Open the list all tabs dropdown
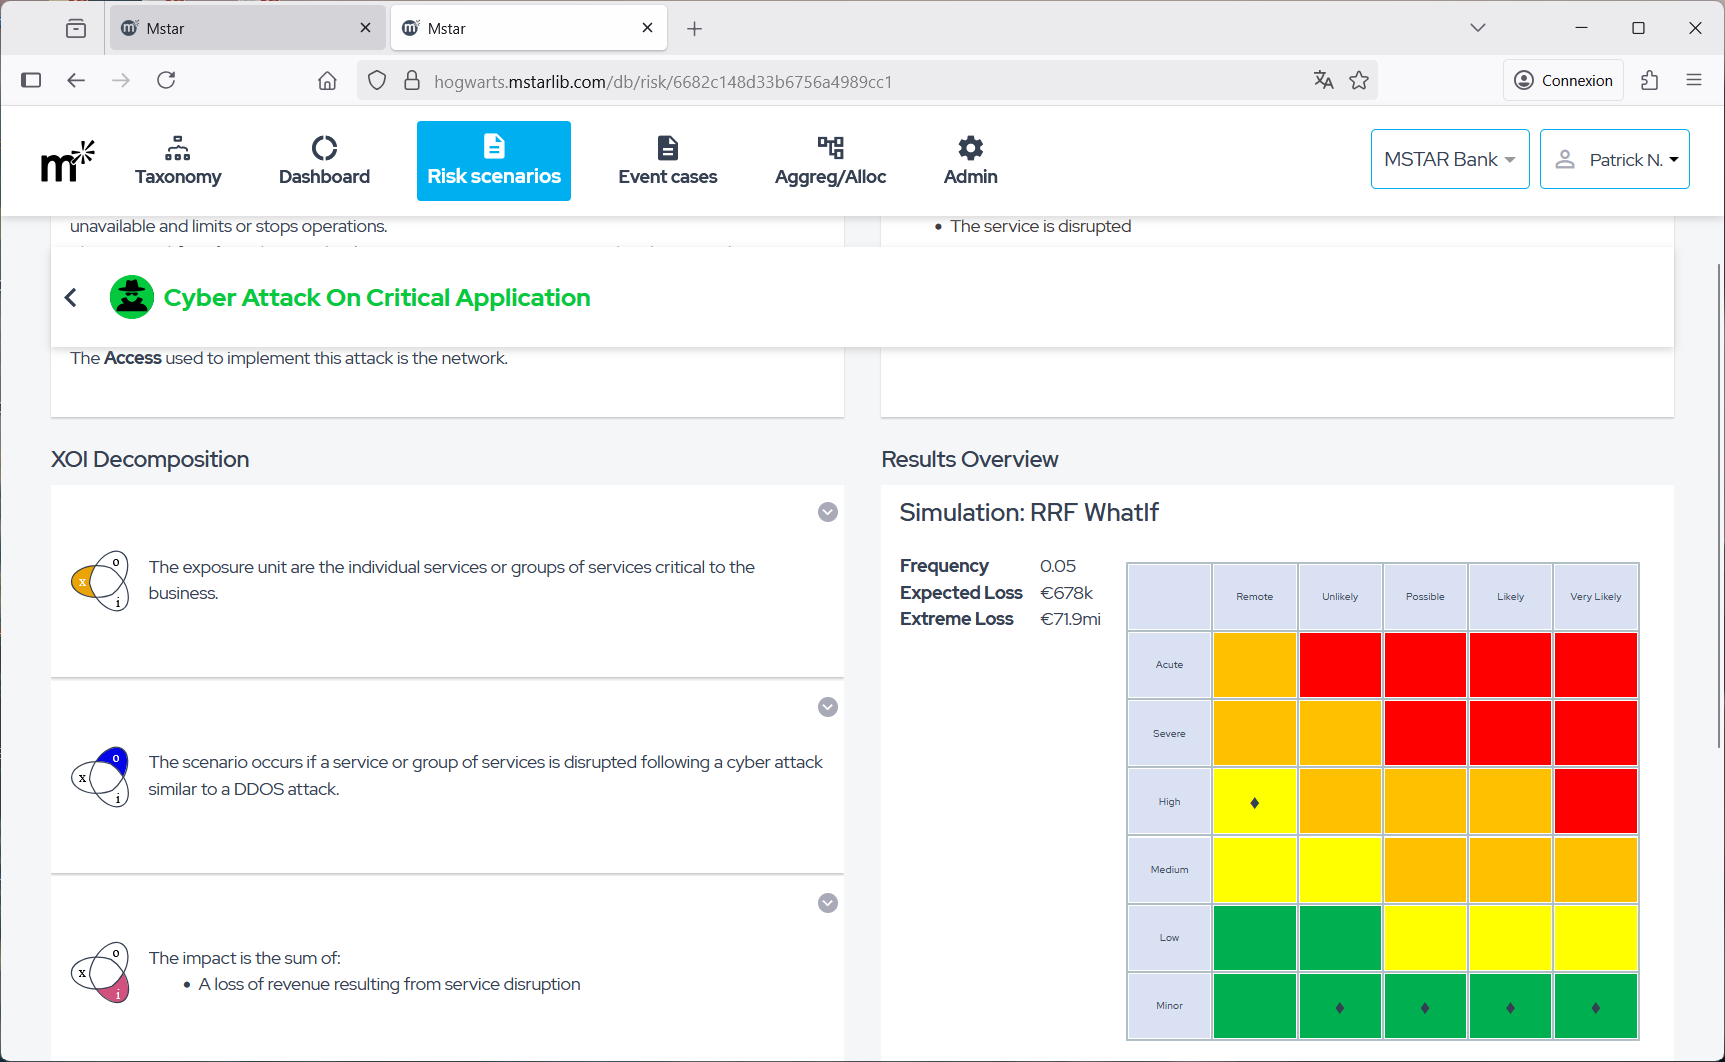The height and width of the screenshot is (1062, 1725). (x=1477, y=28)
